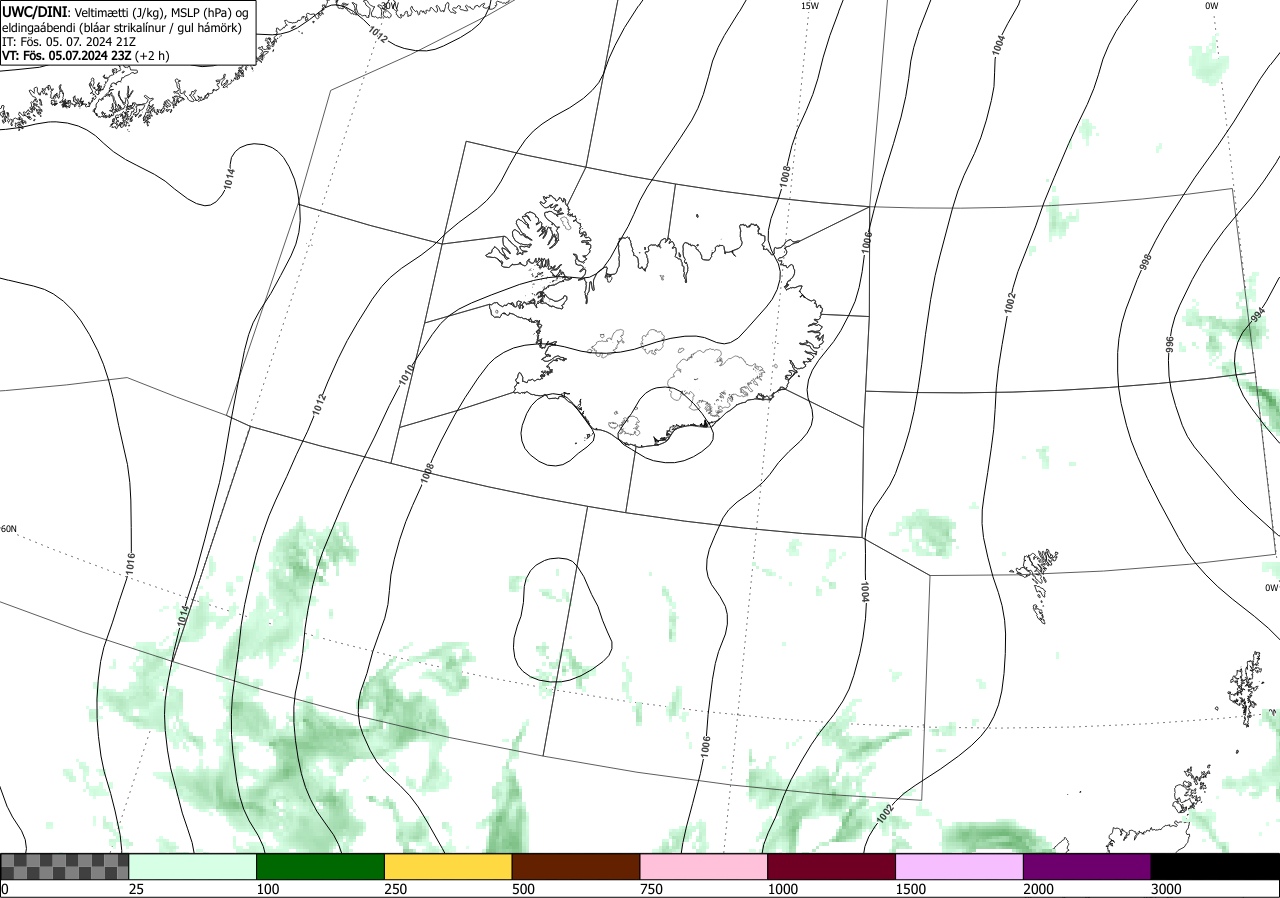Viewport: 1280px width, 898px height.
Task: Click the '998' isobar label
Action: (1145, 263)
